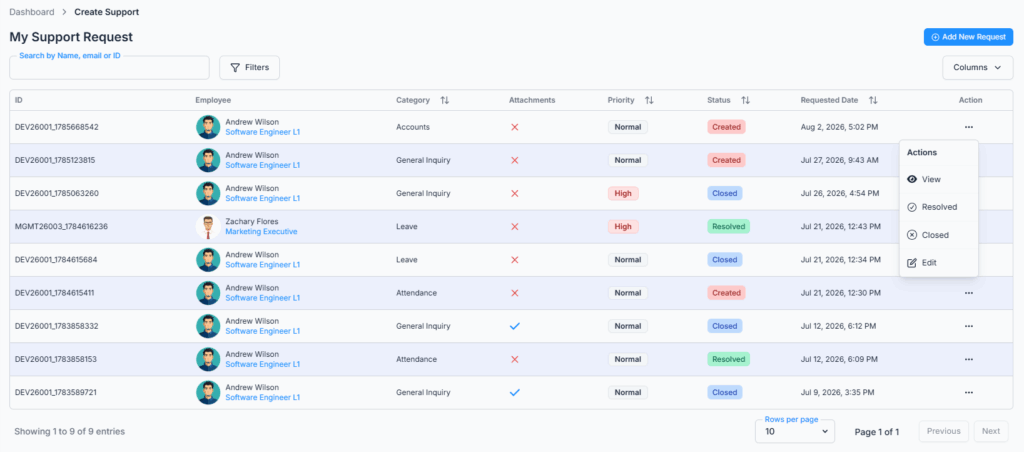The height and width of the screenshot is (452, 1024).
Task: Sort the Priority column with its arrows icon
Action: tap(649, 101)
